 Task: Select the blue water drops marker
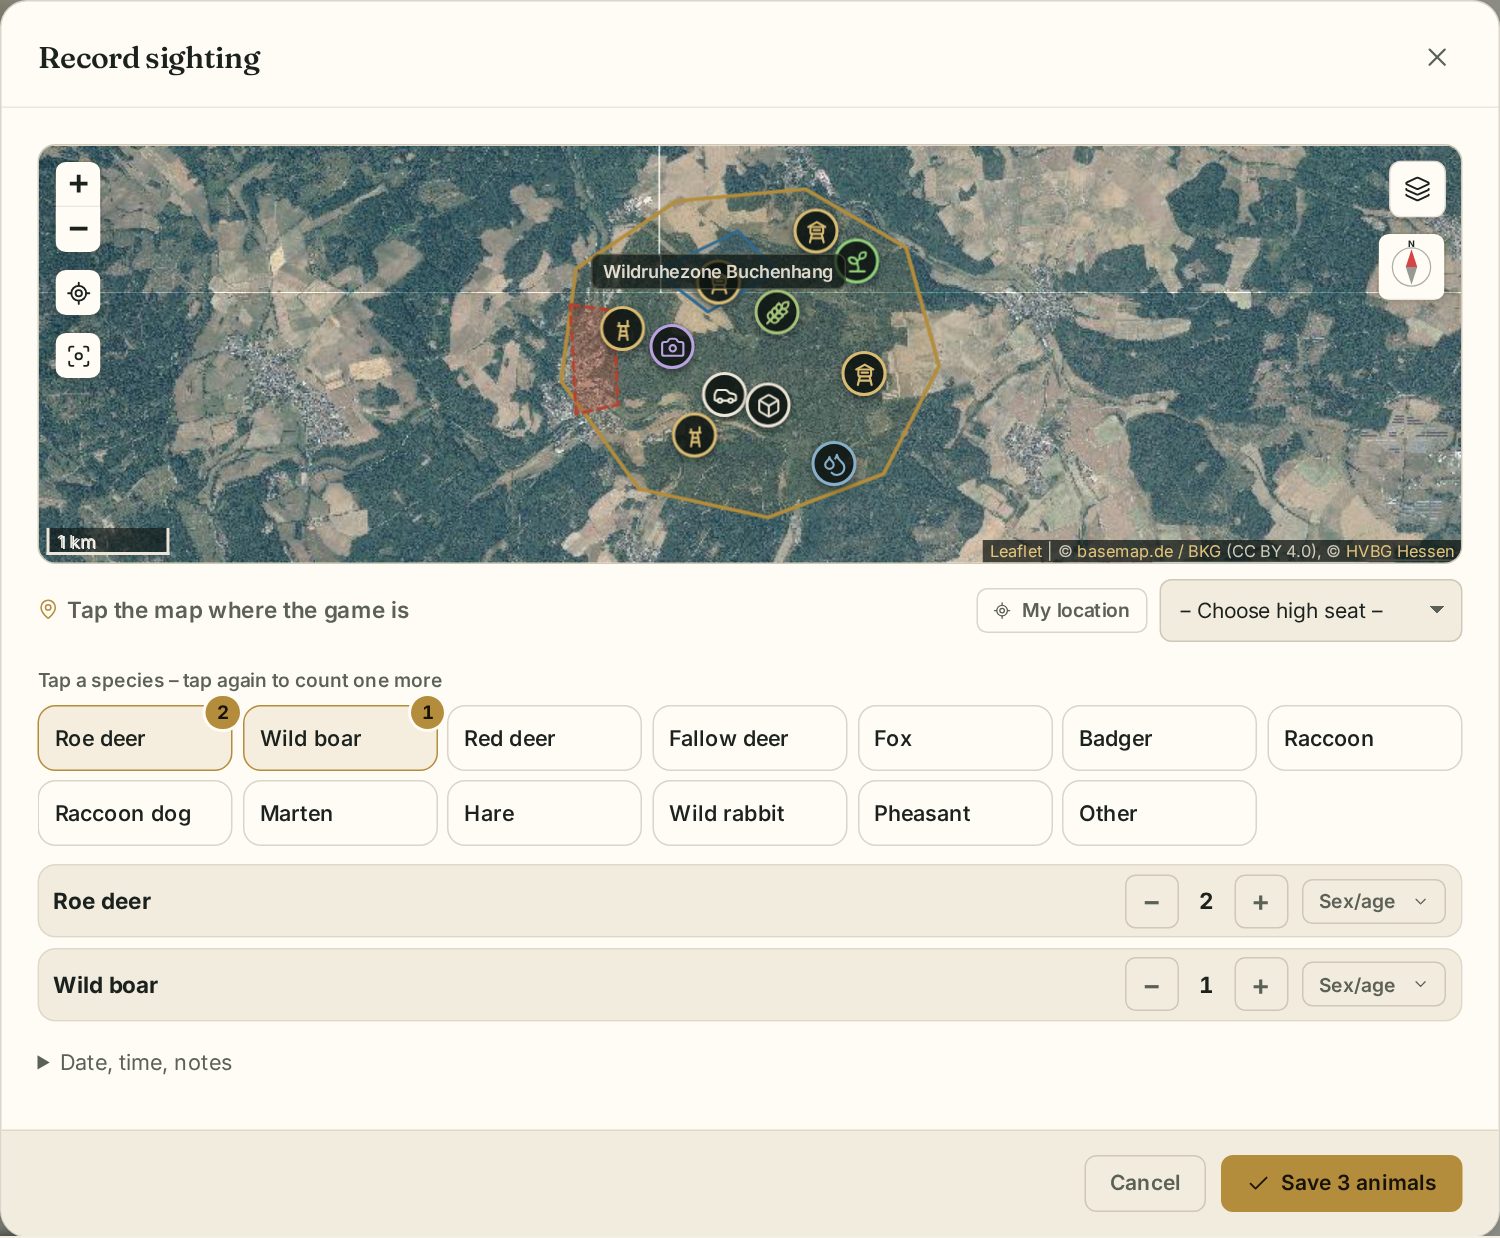(834, 464)
